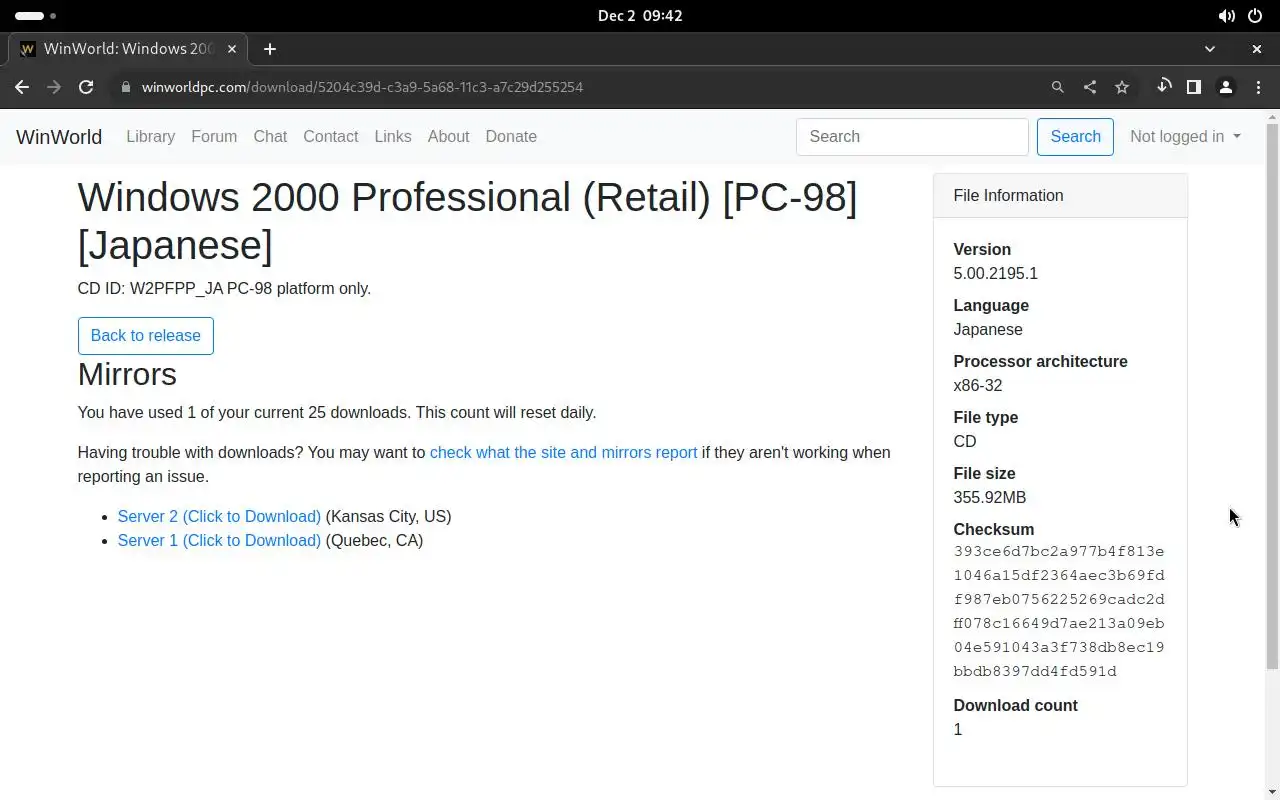Click the x86-32 architecture value
The image size is (1280, 800).
click(978, 386)
